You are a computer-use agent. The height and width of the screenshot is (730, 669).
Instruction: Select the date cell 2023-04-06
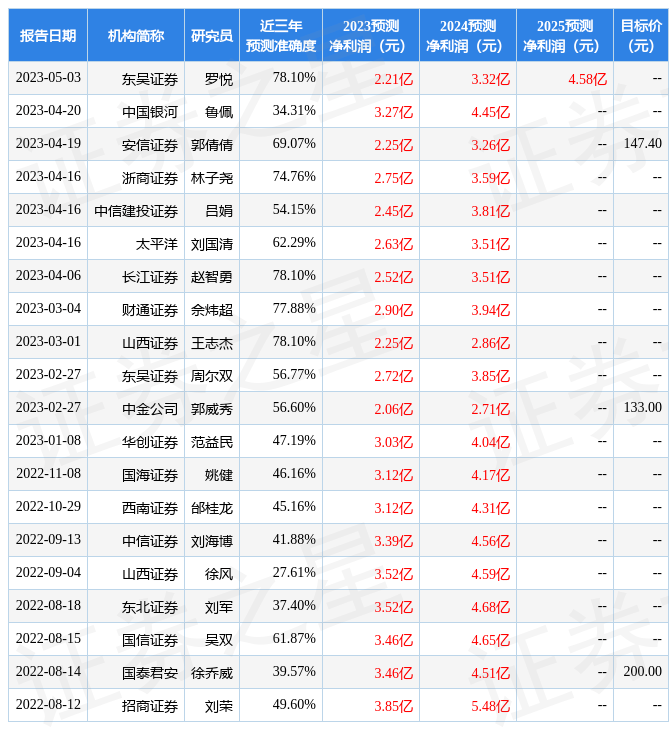48,276
